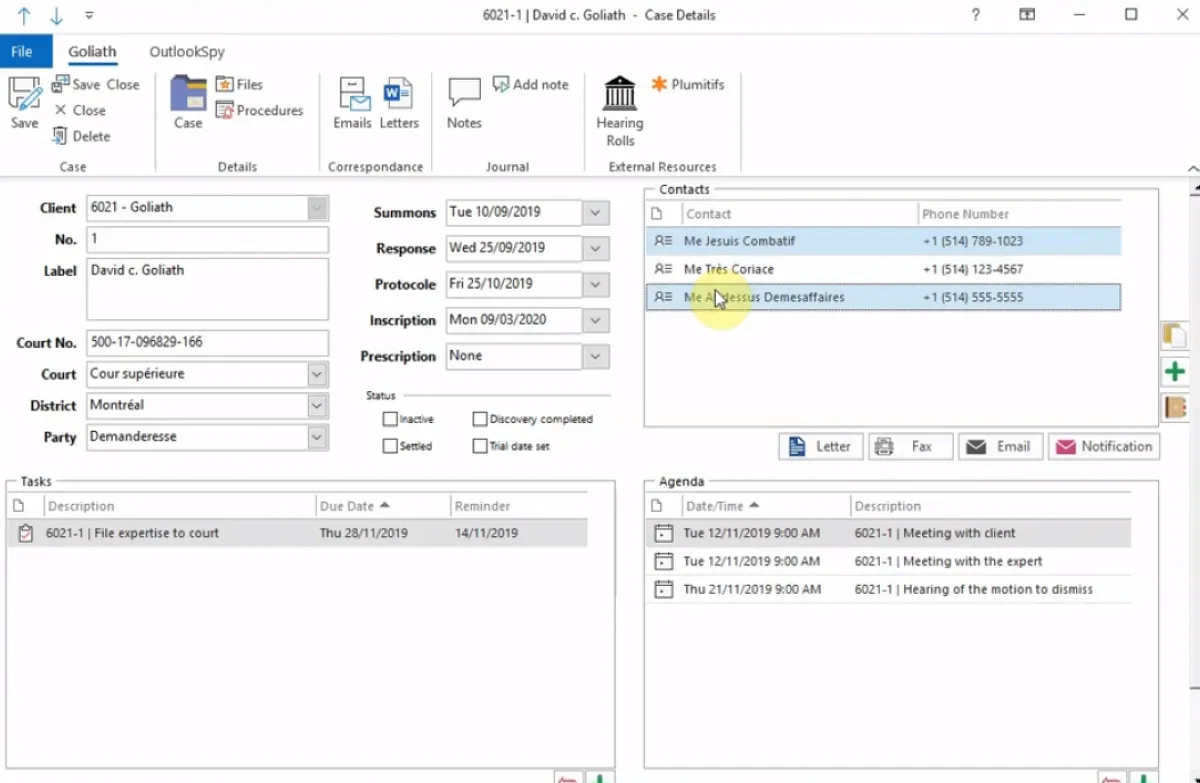Switch to the OutlookSpy tab
1200x783 pixels.
click(x=186, y=52)
